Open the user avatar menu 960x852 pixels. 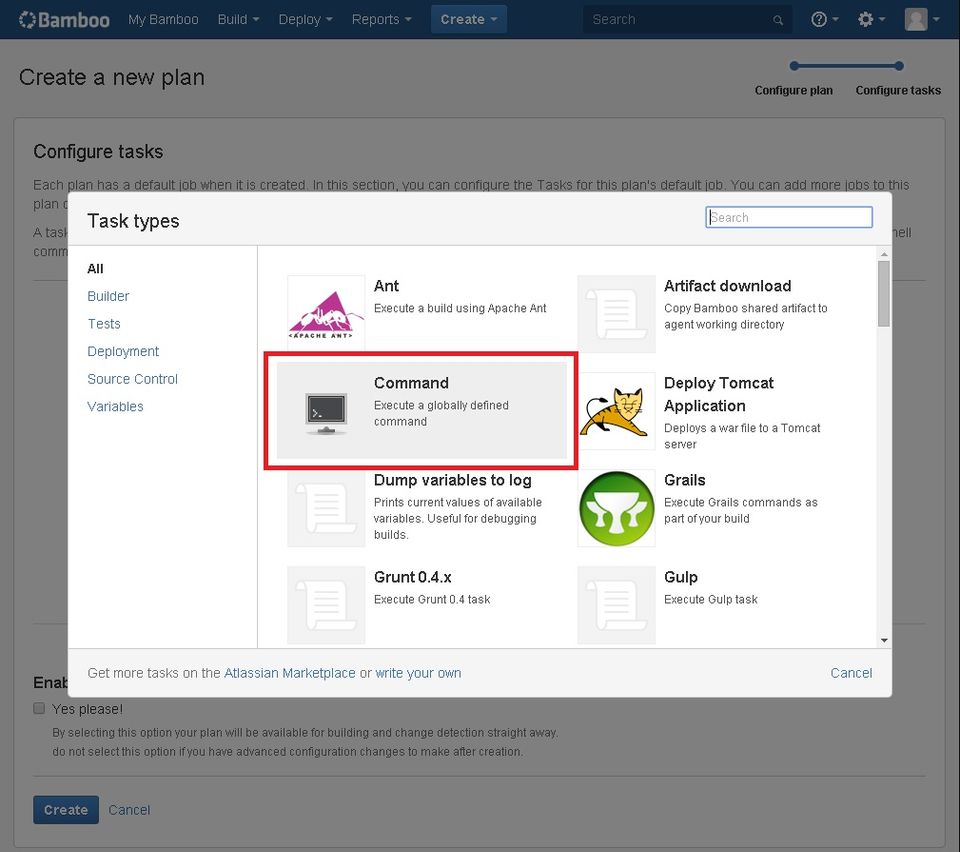pyautogui.click(x=921, y=20)
